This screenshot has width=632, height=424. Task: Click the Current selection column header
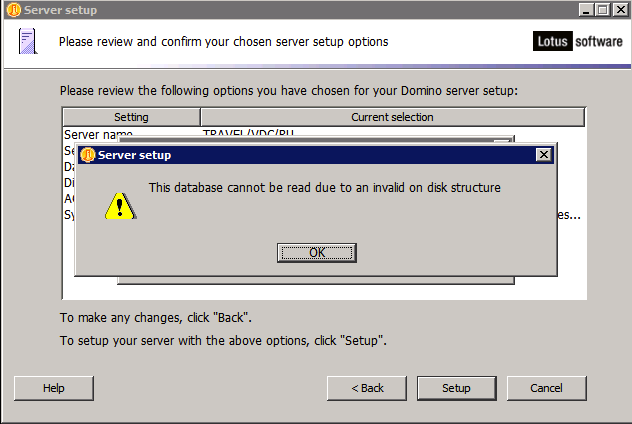tap(393, 117)
